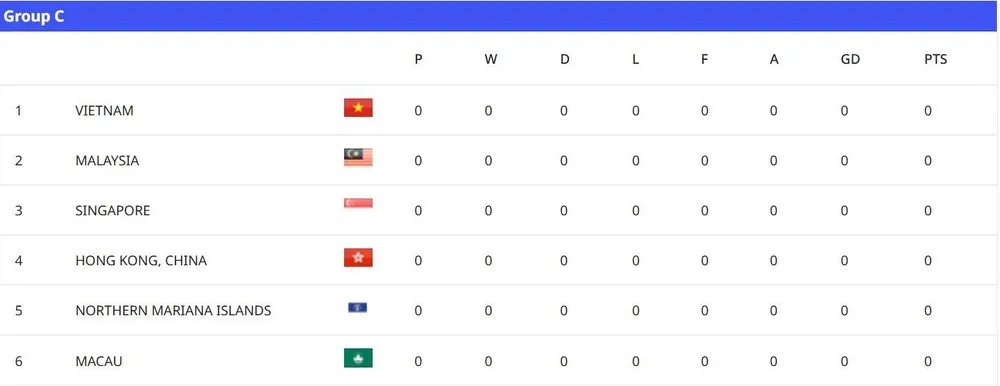The image size is (1000, 386).
Task: Open the VIETNAM team name
Action: coord(105,110)
